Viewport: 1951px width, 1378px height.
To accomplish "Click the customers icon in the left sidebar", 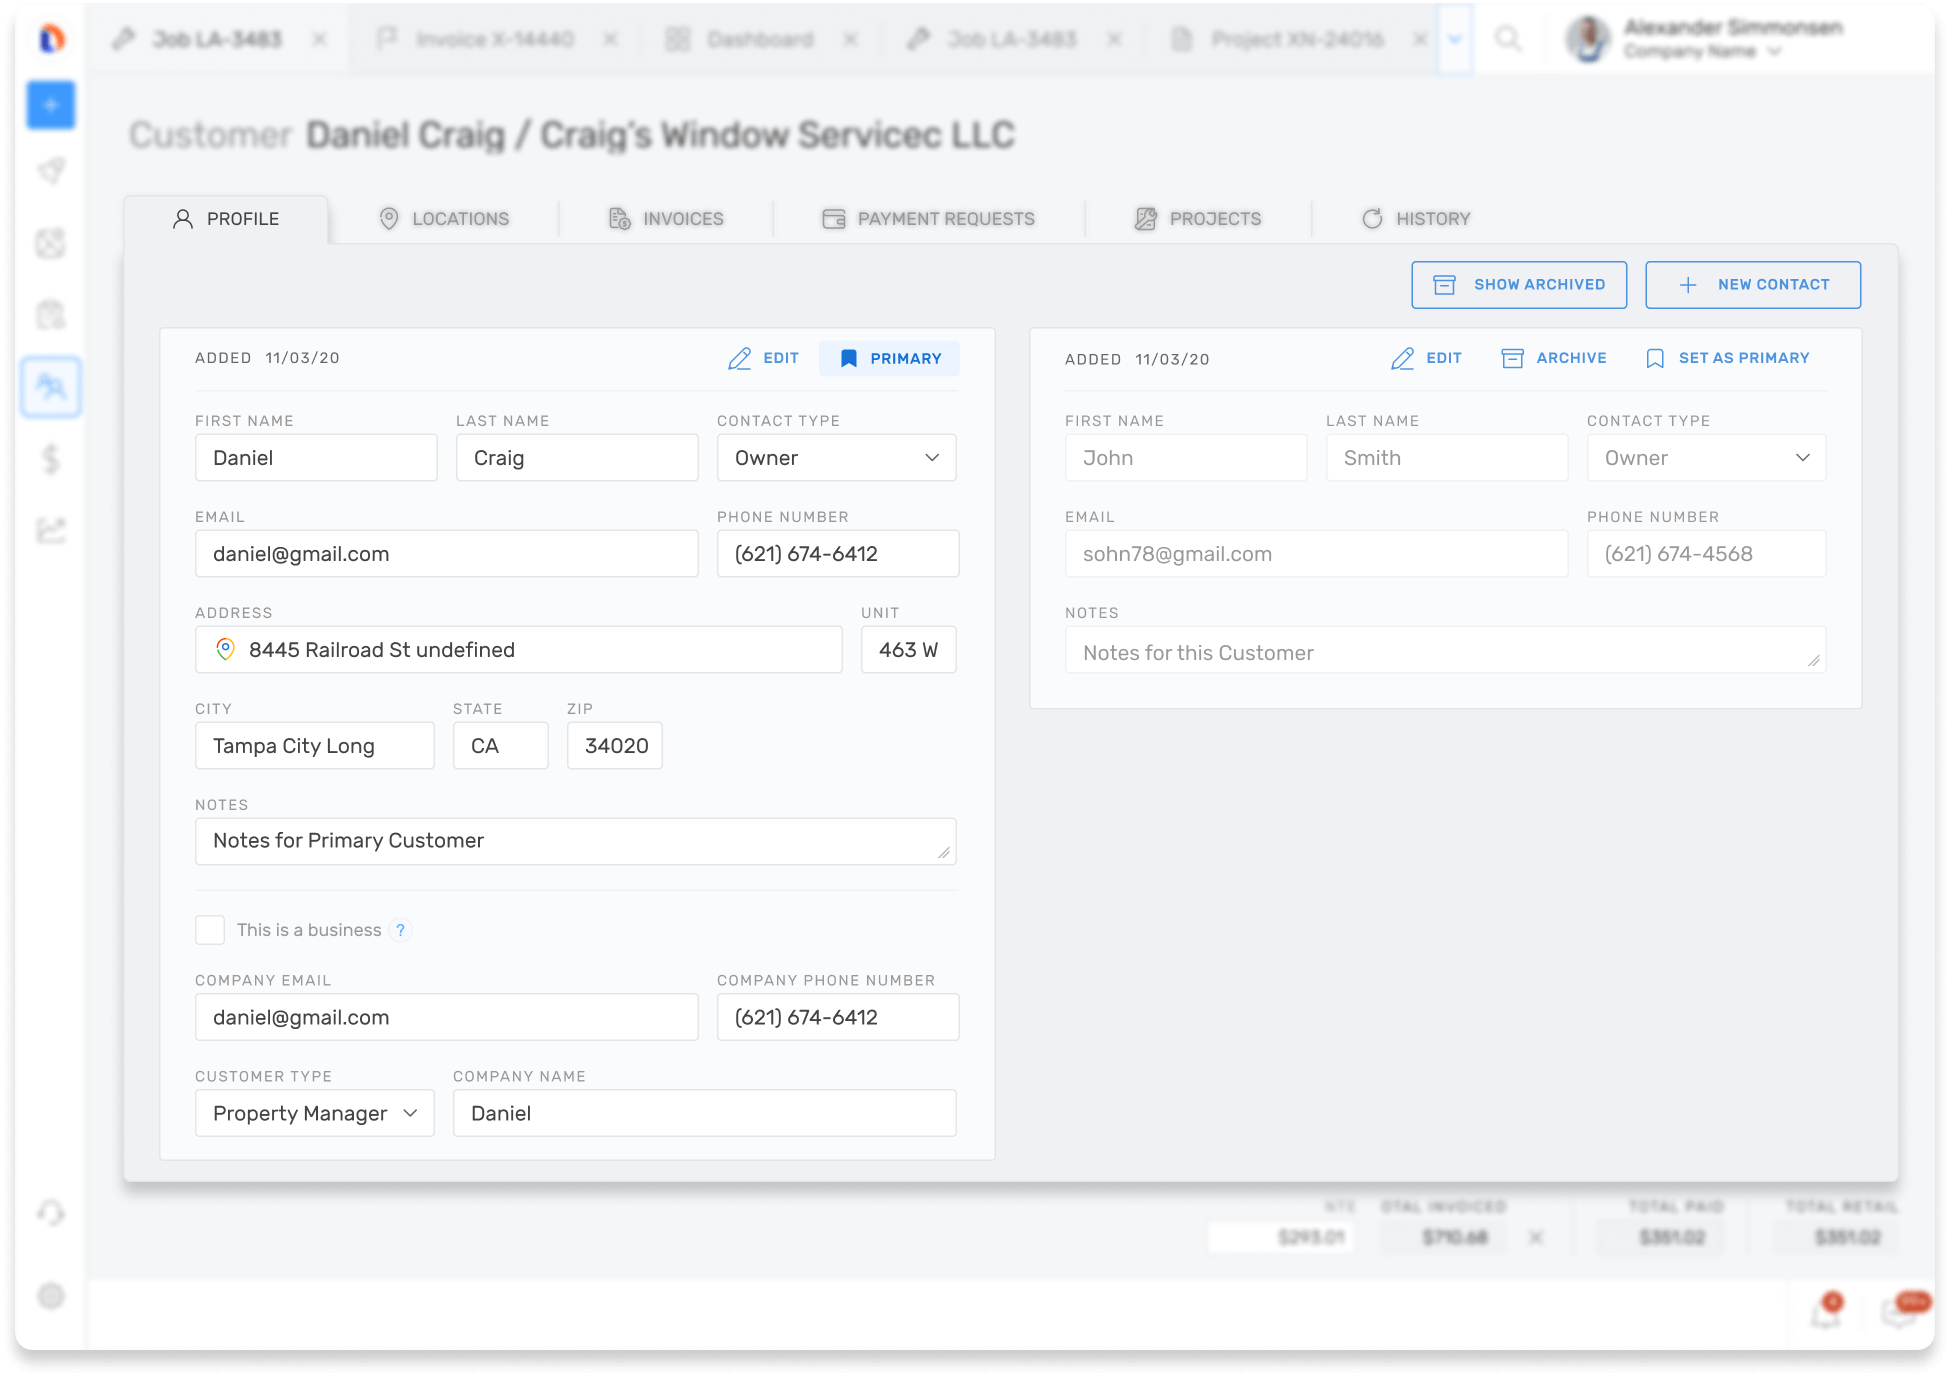I will coord(51,387).
